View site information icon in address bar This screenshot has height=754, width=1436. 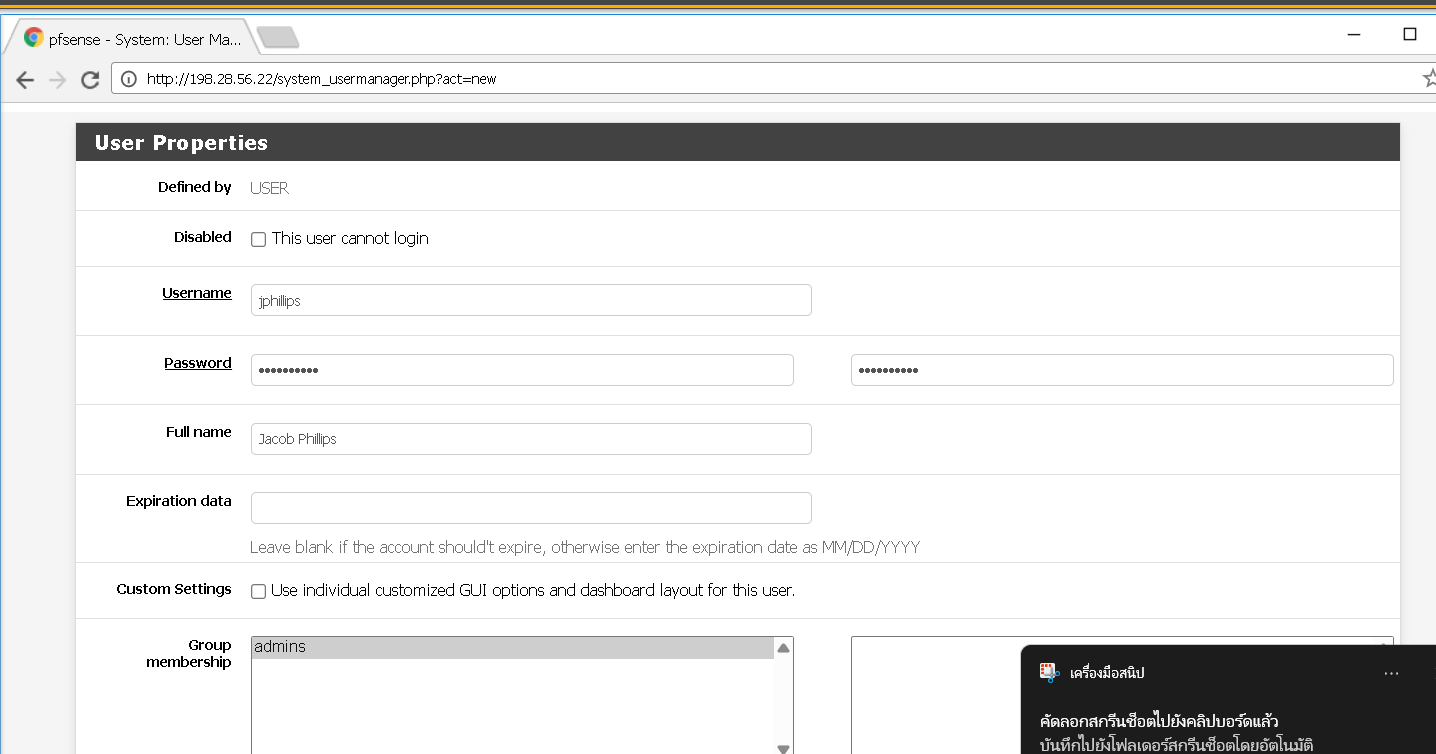[129, 79]
